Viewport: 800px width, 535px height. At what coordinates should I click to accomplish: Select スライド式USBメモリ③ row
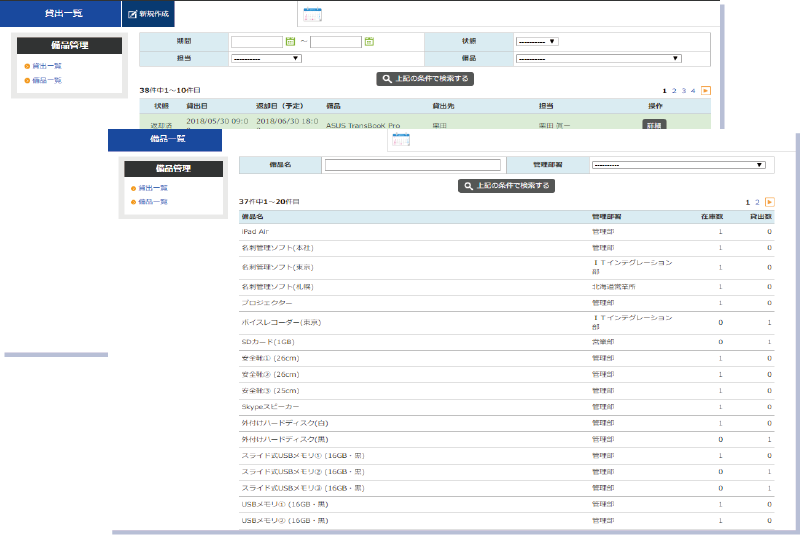pos(507,488)
